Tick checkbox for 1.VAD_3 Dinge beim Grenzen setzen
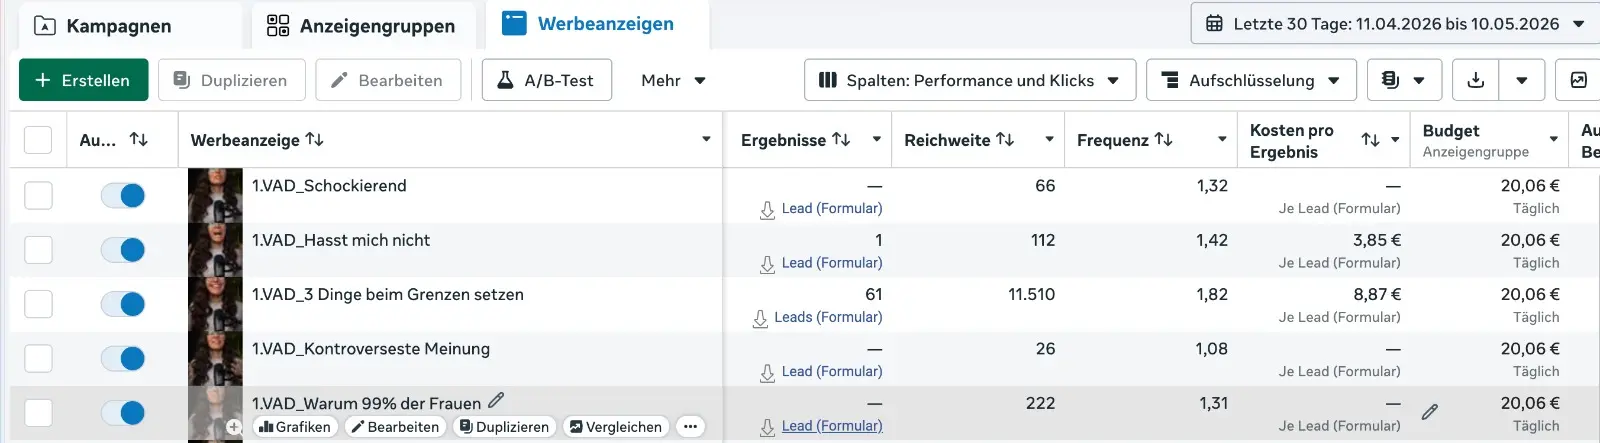 (38, 304)
